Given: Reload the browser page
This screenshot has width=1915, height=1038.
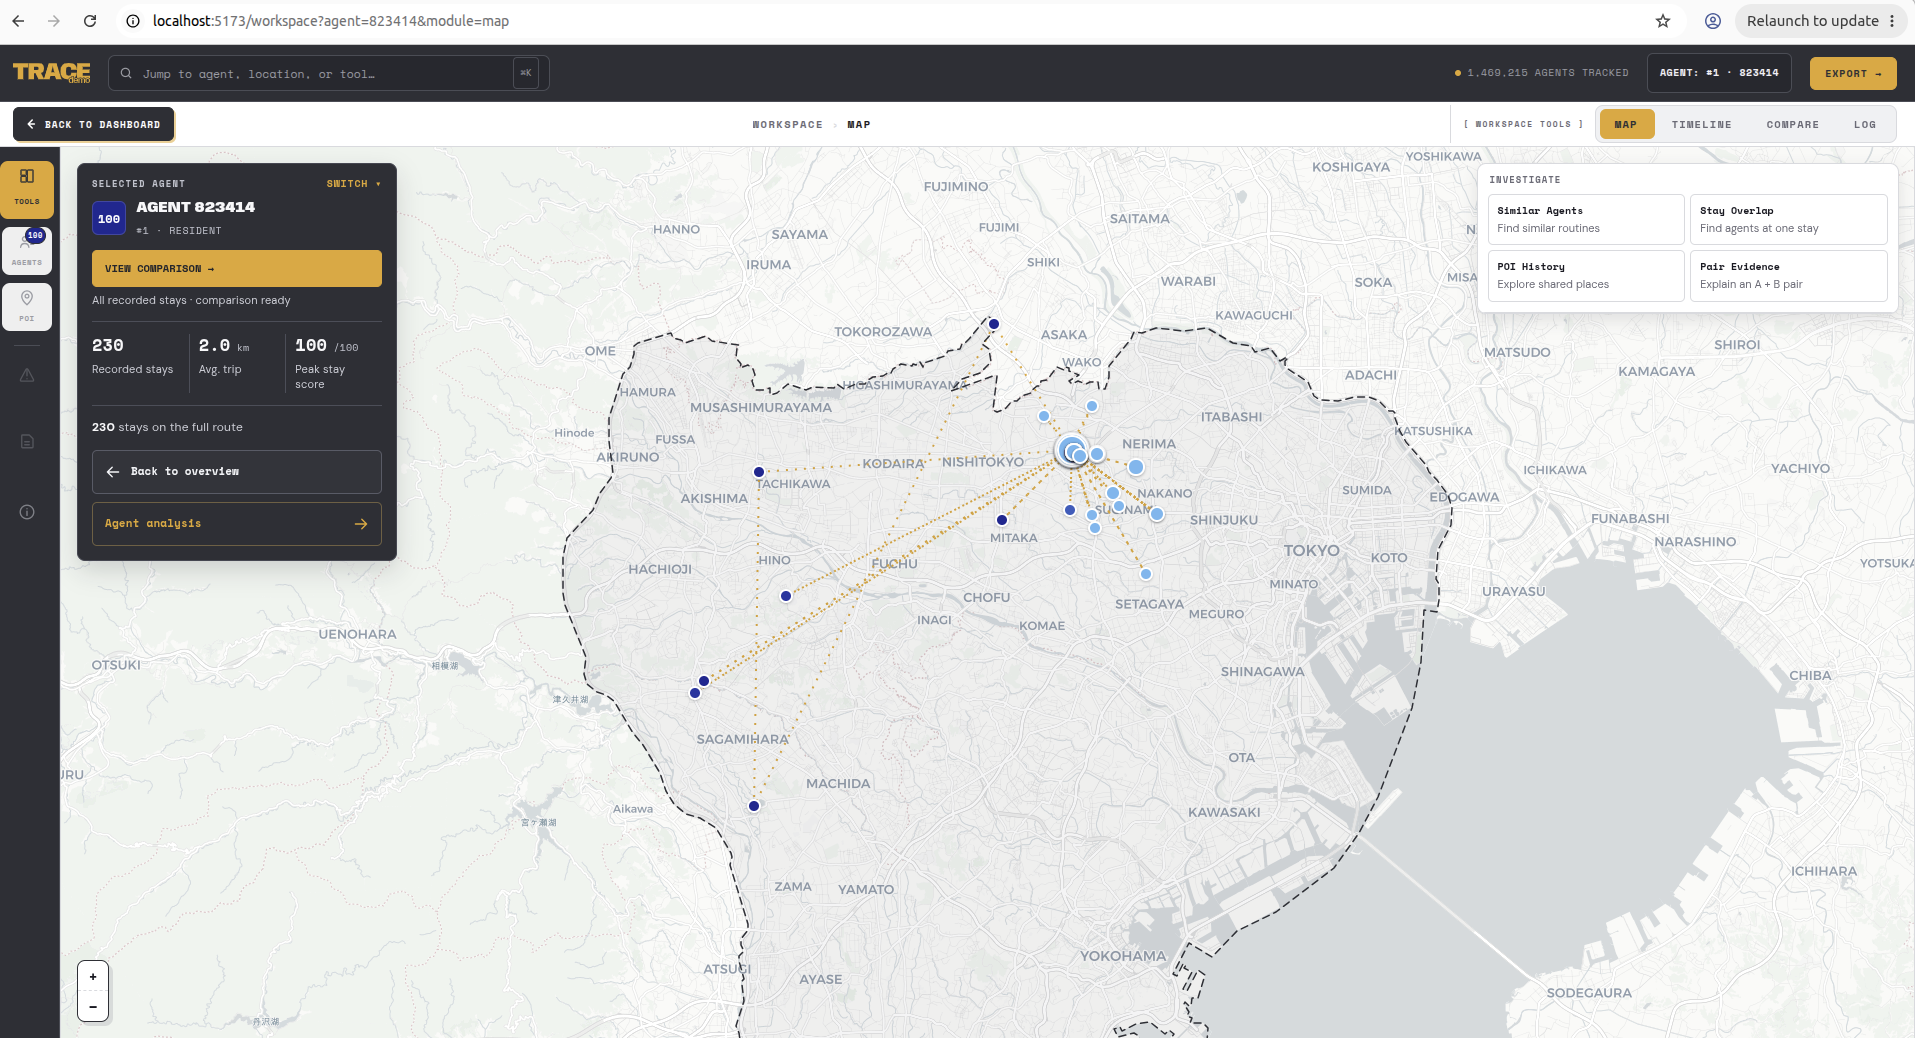Looking at the screenshot, I should [90, 21].
